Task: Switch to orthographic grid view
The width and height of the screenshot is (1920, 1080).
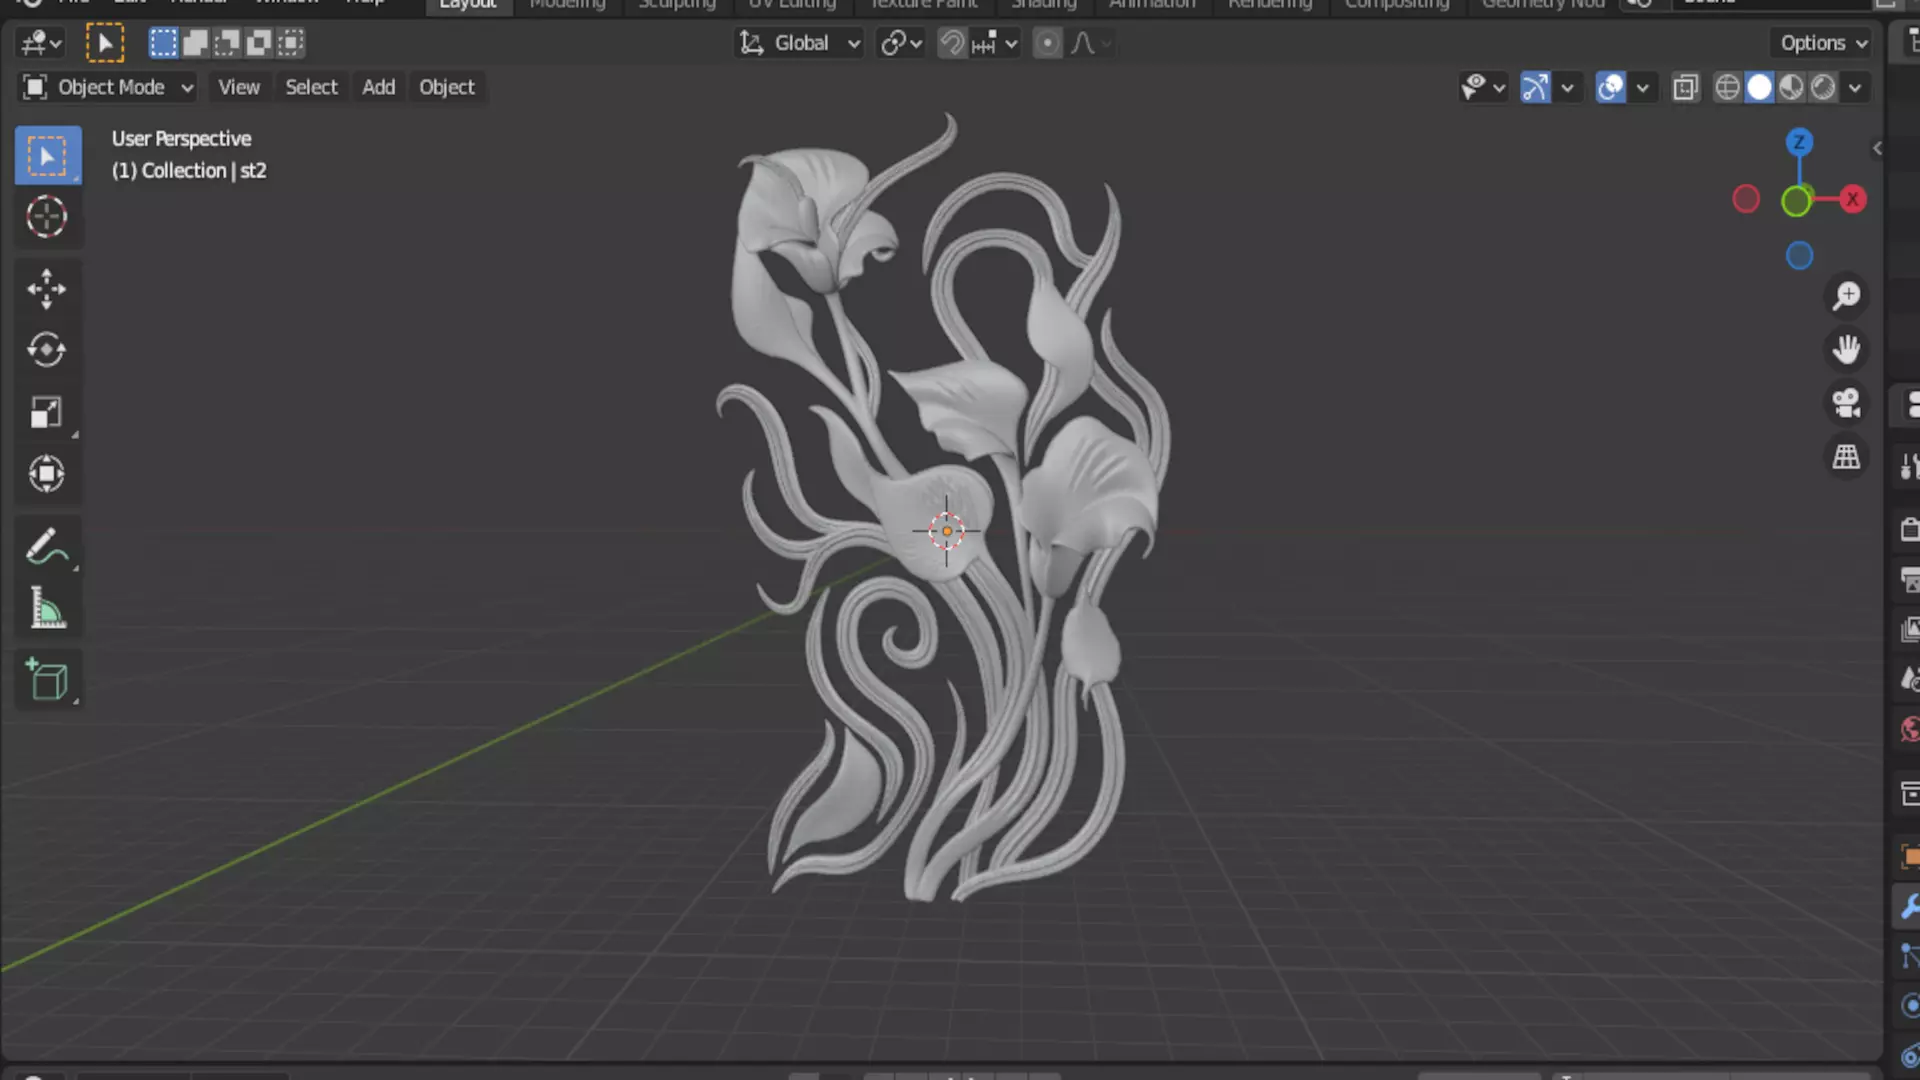Action: pyautogui.click(x=1846, y=457)
